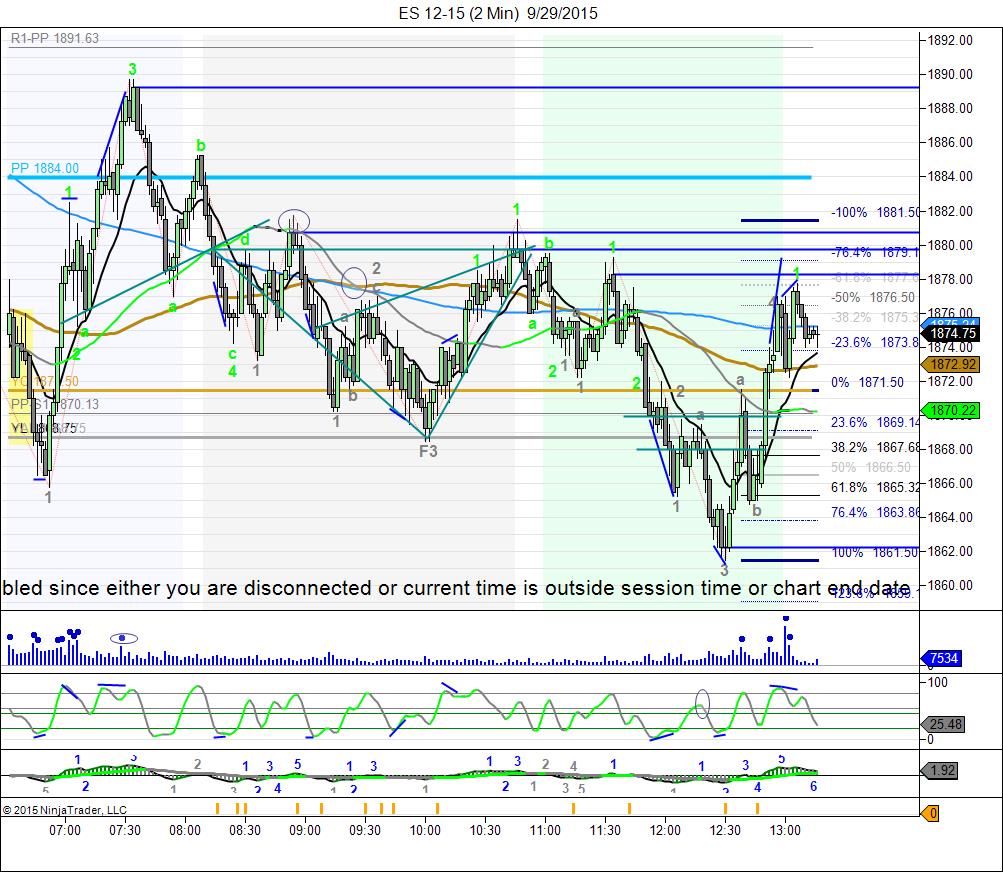Image resolution: width=1003 pixels, height=872 pixels.
Task: Click the 07:30 time axis label
Action: (125, 830)
